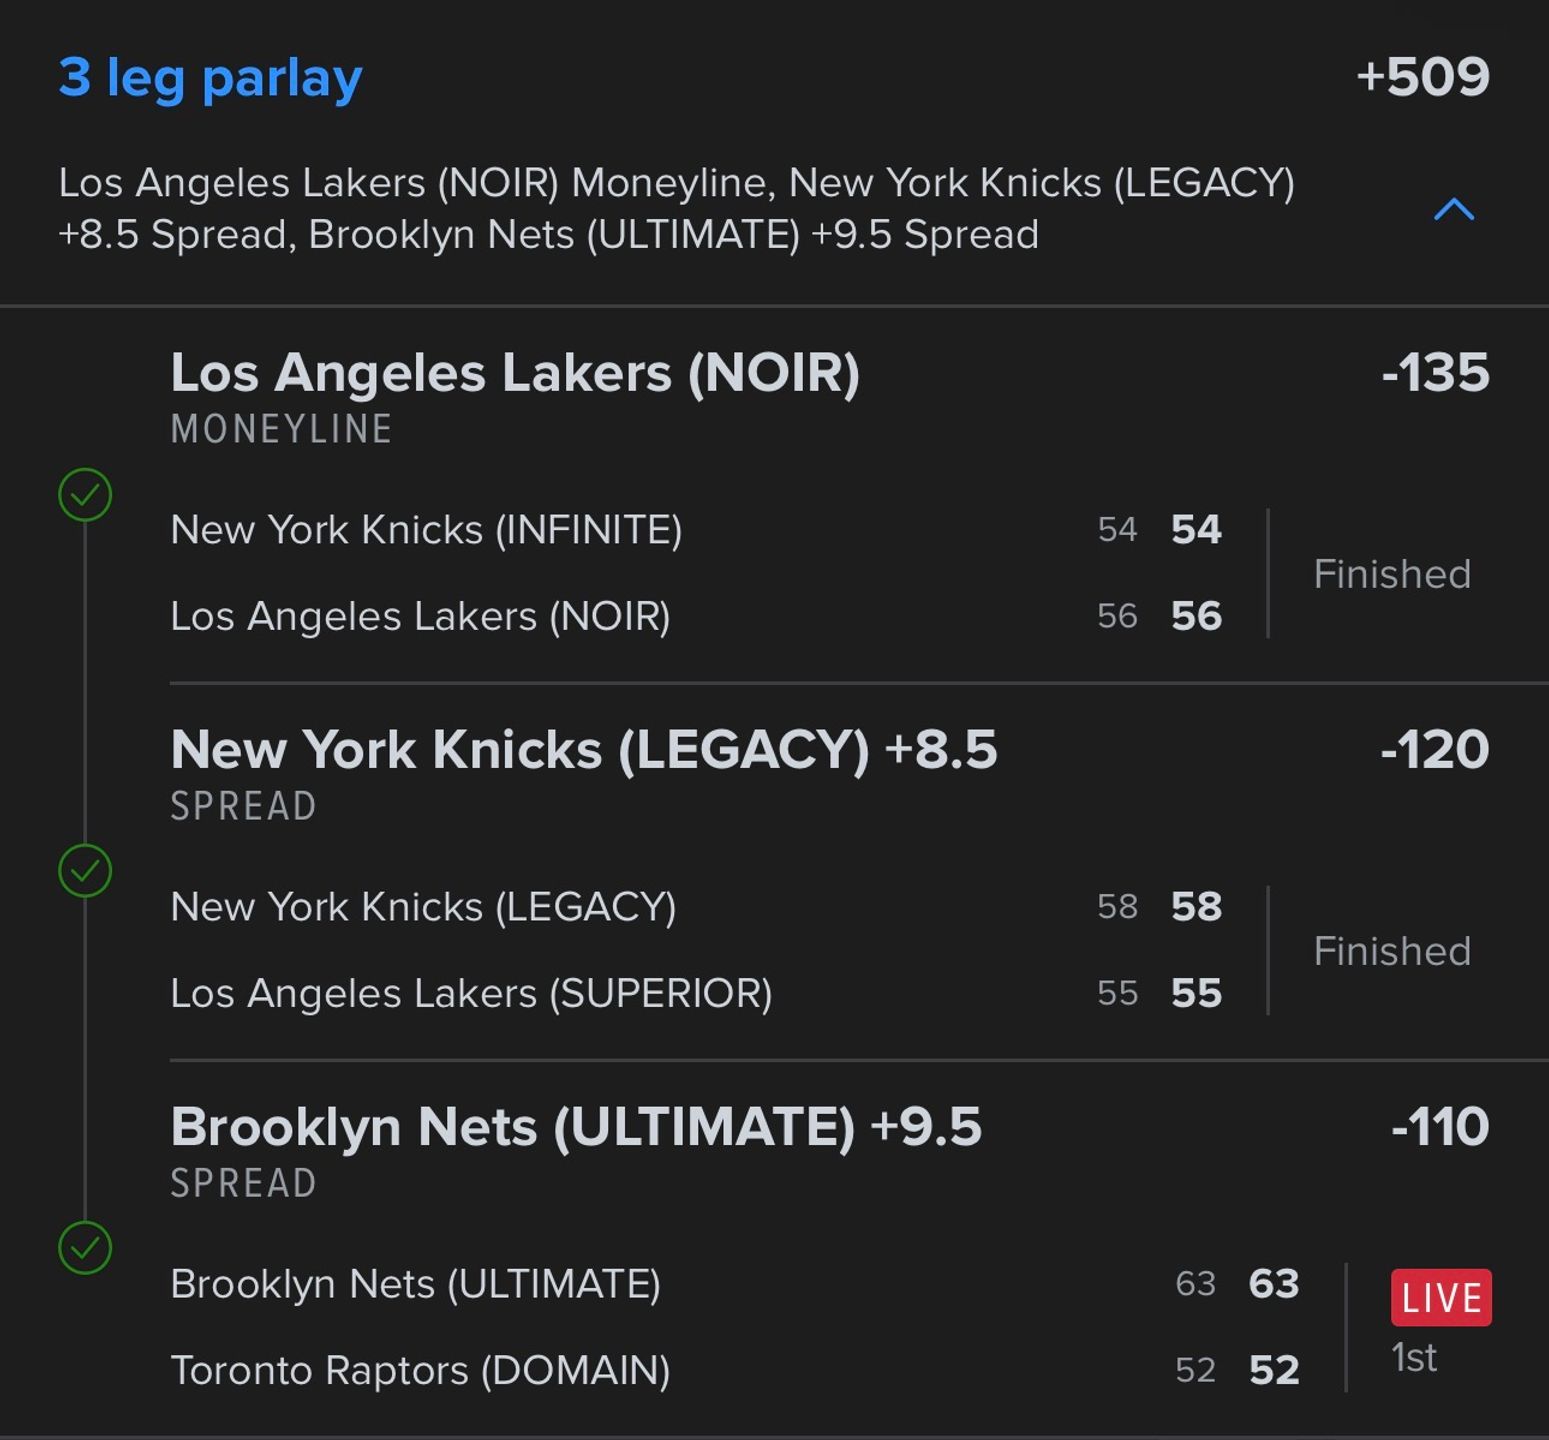
Task: Tap the -110 odds value
Action: pyautogui.click(x=1440, y=1127)
